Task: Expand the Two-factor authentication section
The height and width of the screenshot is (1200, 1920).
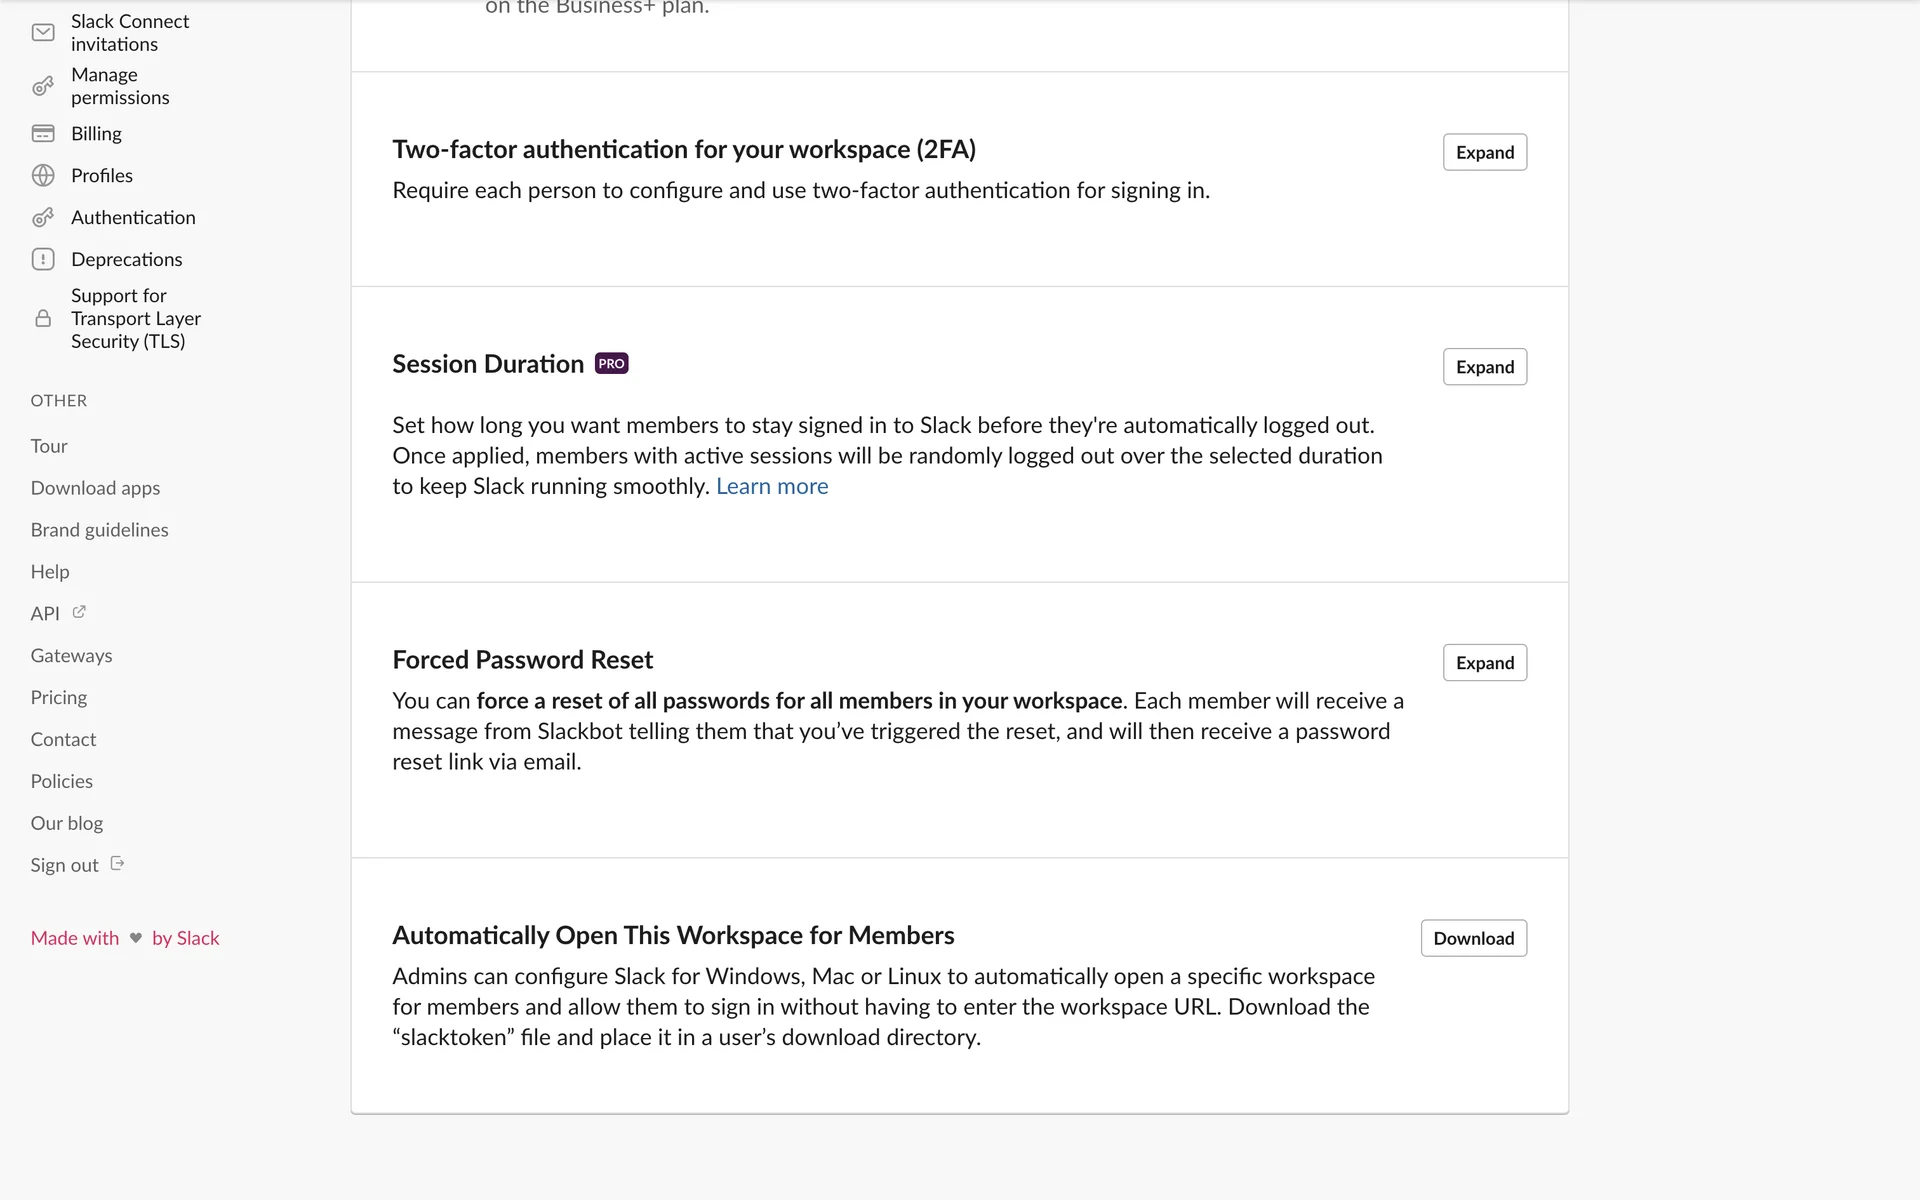Action: pyautogui.click(x=1484, y=152)
